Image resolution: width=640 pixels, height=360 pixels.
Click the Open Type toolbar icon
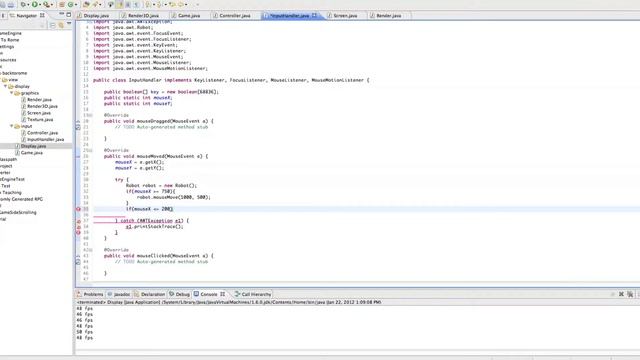[x=86, y=4]
